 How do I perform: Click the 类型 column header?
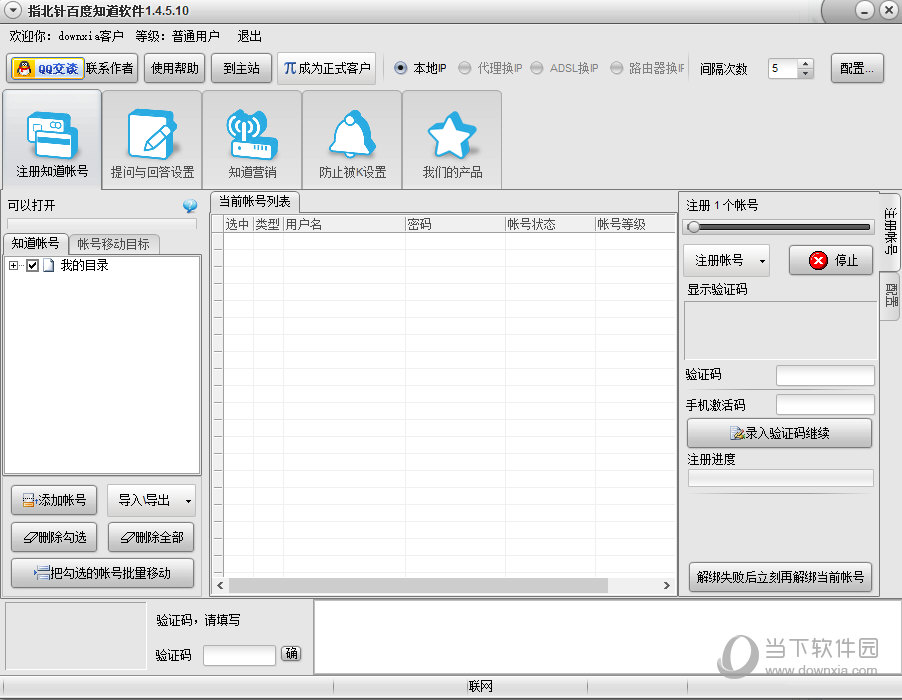click(x=268, y=224)
